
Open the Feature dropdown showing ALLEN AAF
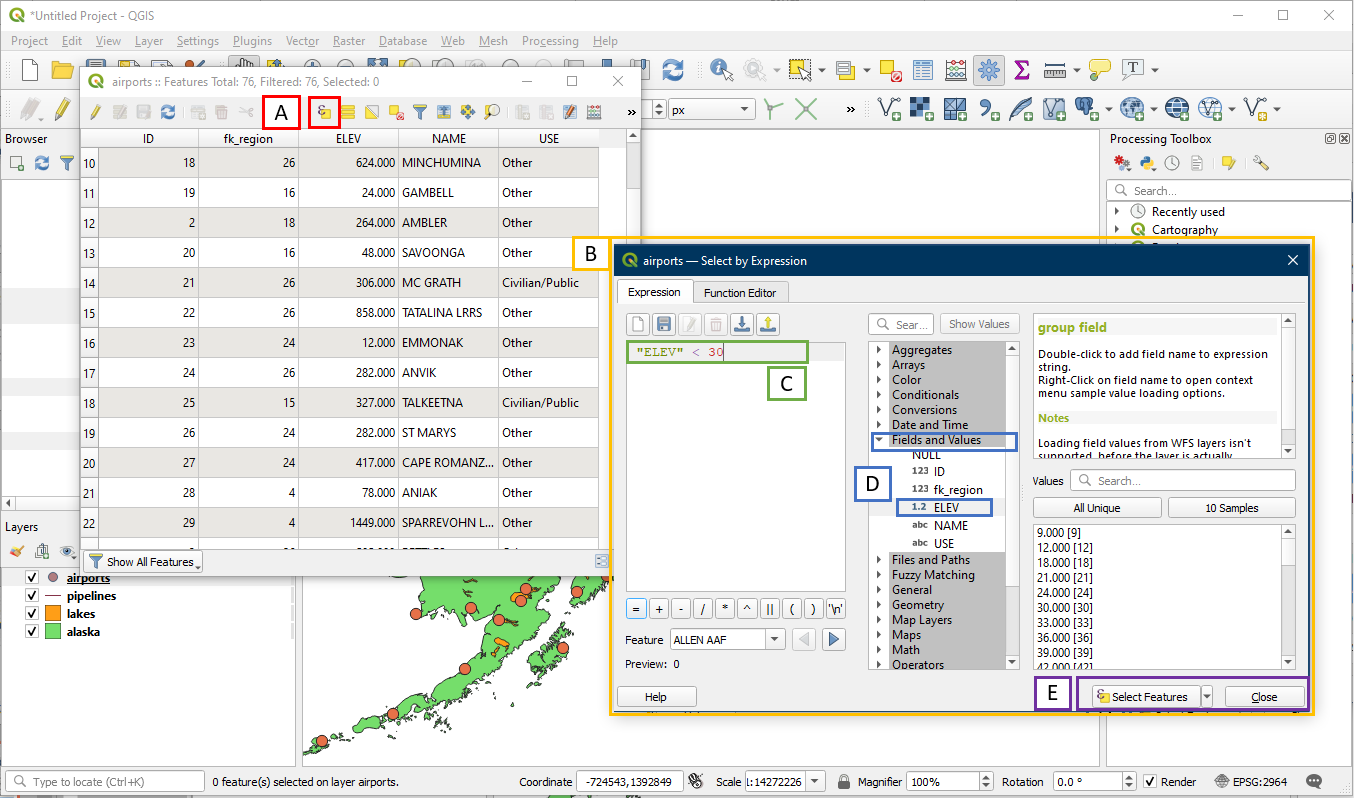tap(775, 640)
